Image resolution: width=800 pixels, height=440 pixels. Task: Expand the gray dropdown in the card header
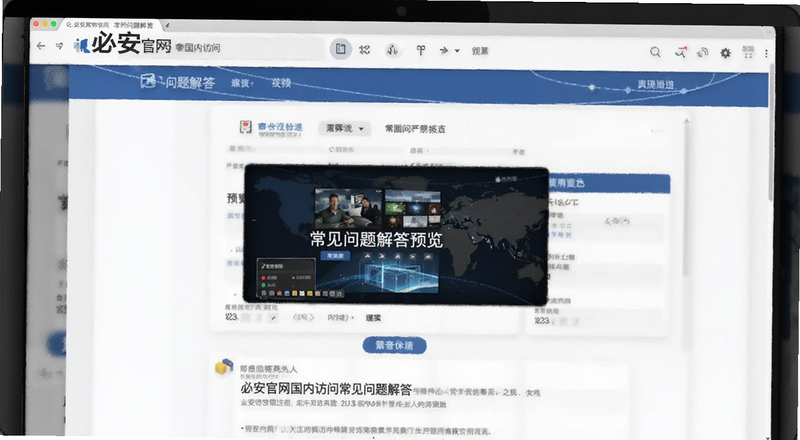point(344,128)
